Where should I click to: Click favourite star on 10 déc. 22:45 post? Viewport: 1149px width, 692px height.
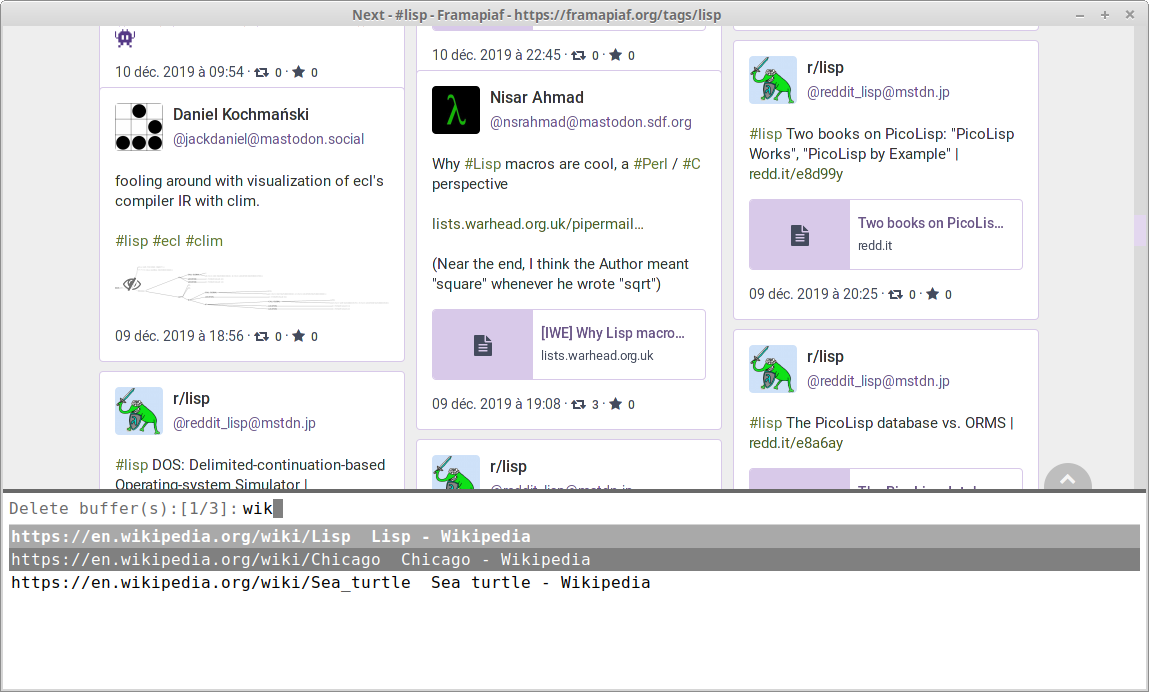[x=616, y=55]
